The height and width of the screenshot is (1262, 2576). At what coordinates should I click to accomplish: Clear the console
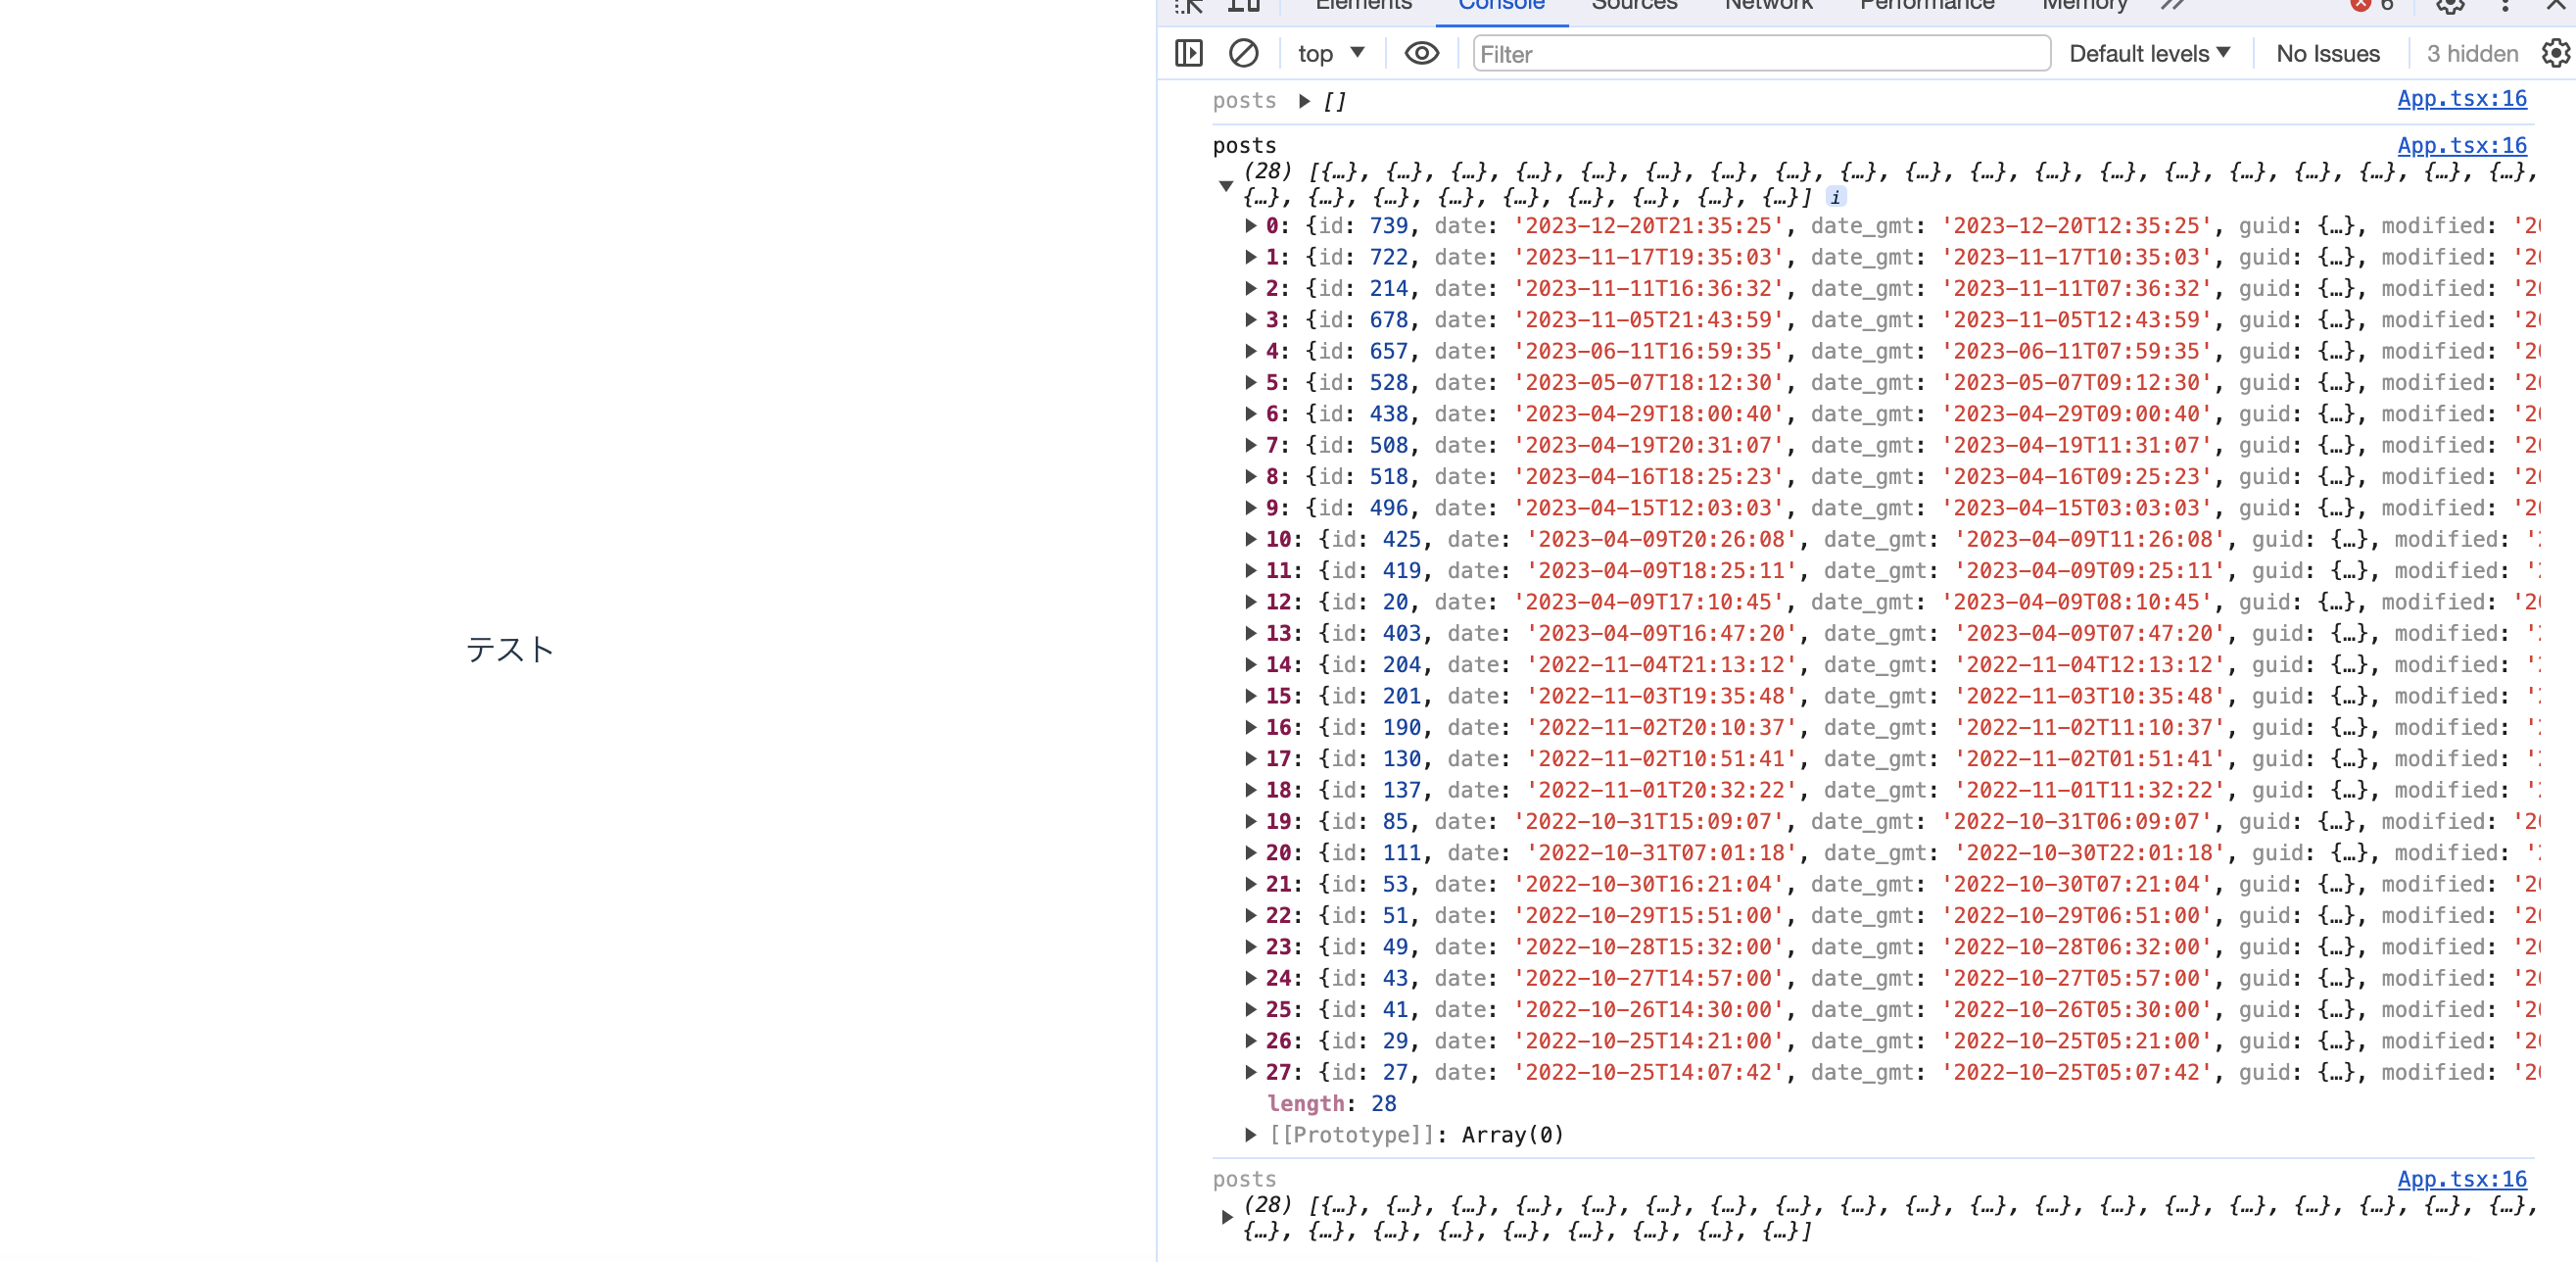click(x=1243, y=53)
